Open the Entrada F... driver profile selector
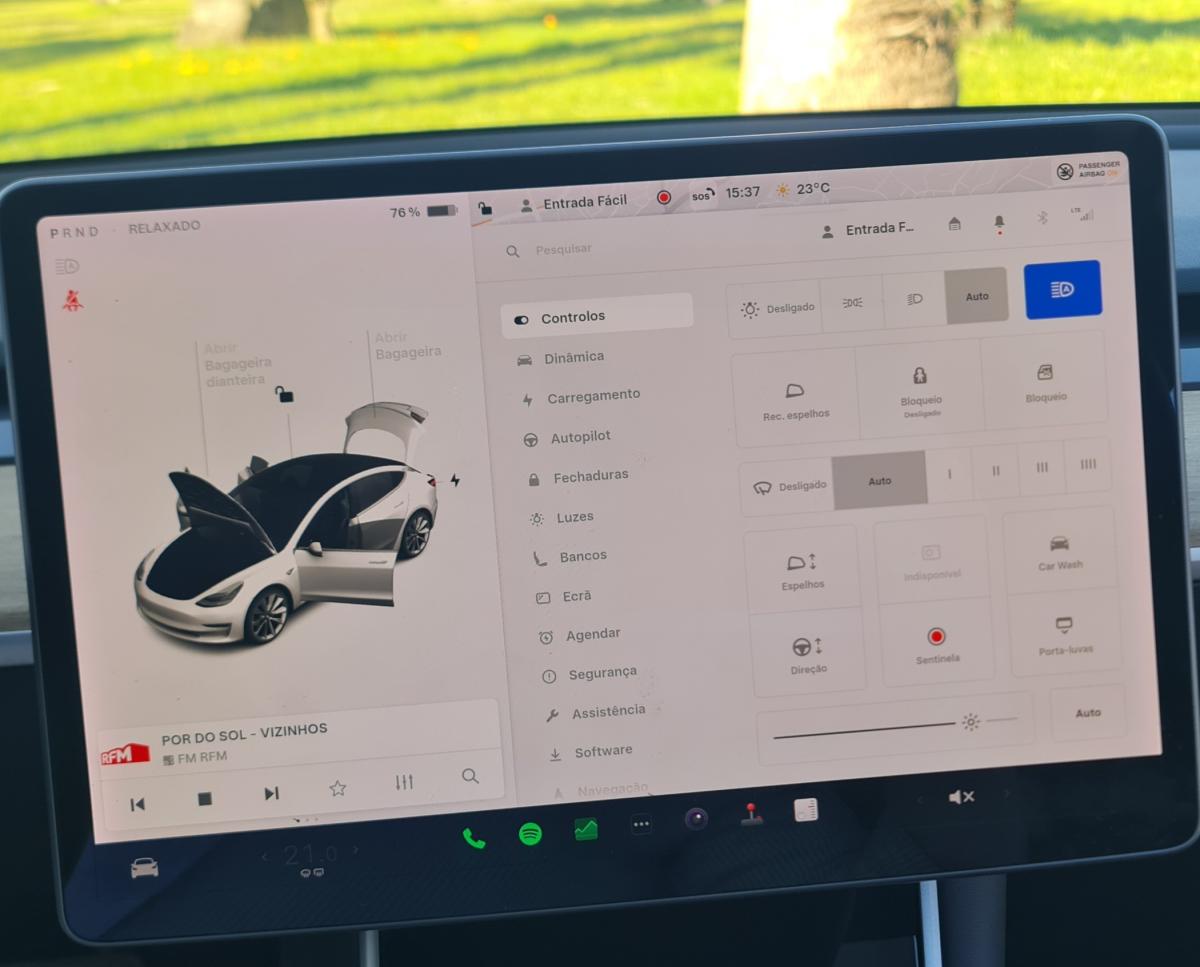Viewport: 1200px width, 967px height. [x=868, y=230]
